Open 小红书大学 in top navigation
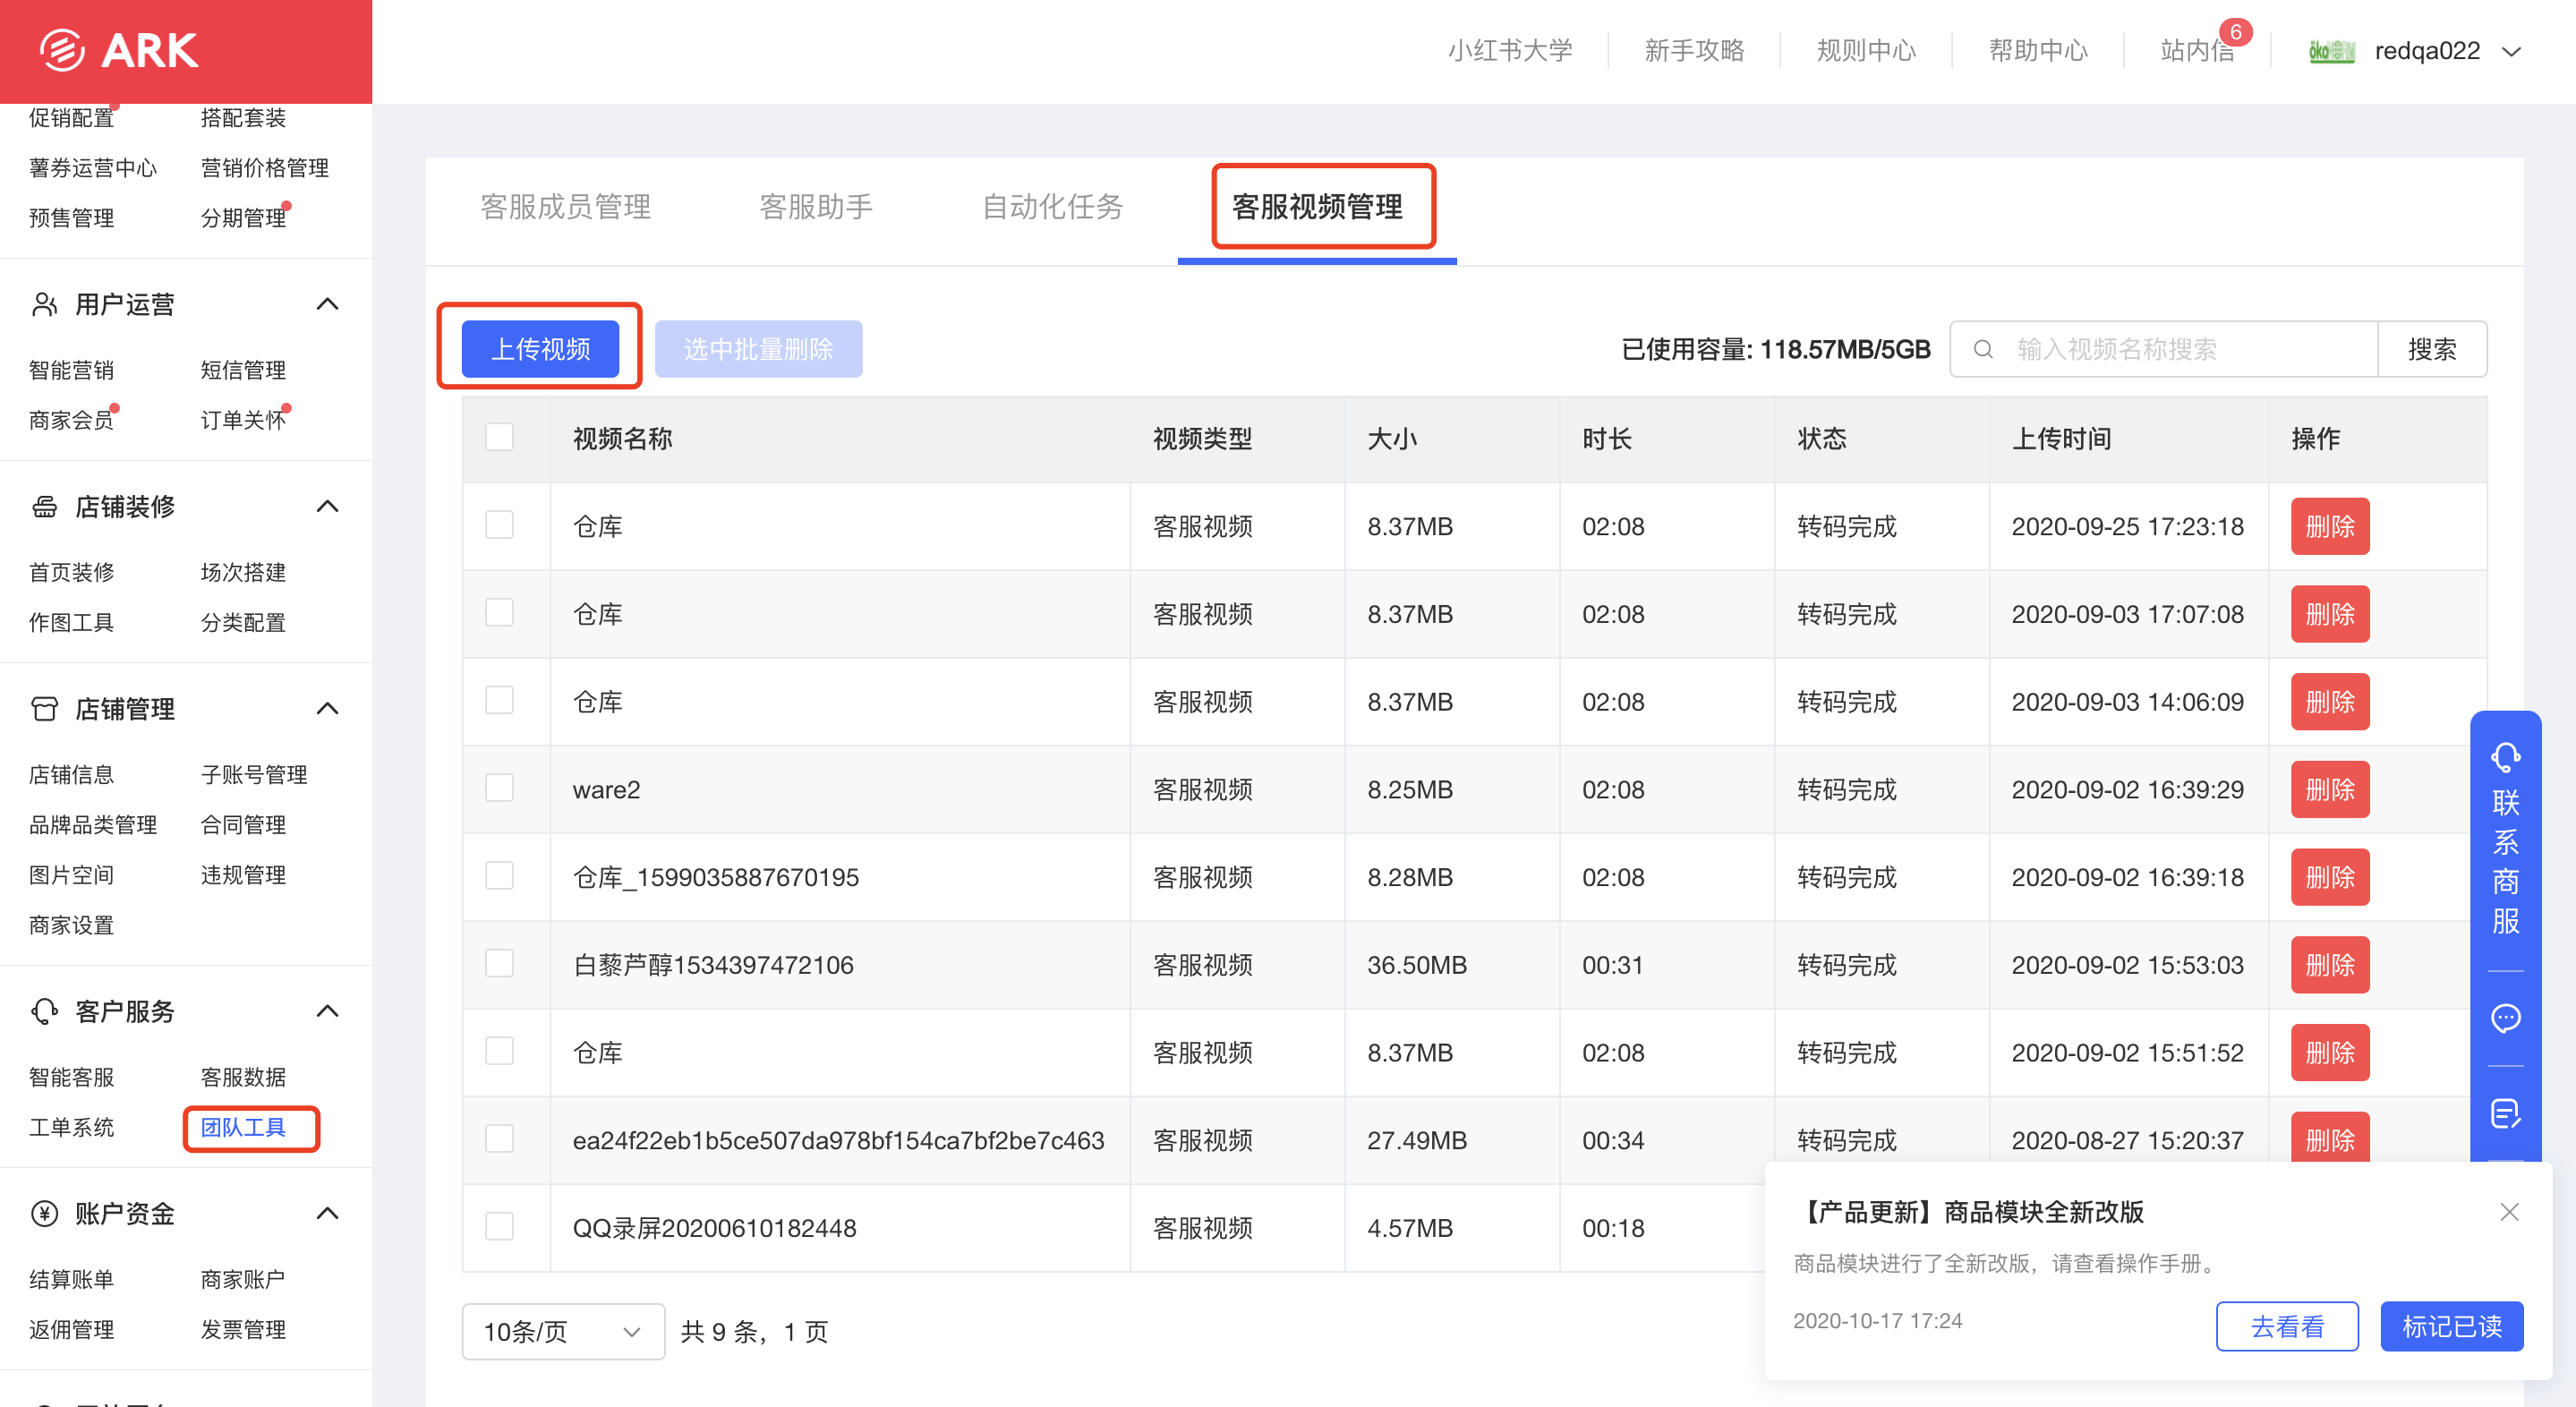Image resolution: width=2576 pixels, height=1407 pixels. click(x=1510, y=51)
